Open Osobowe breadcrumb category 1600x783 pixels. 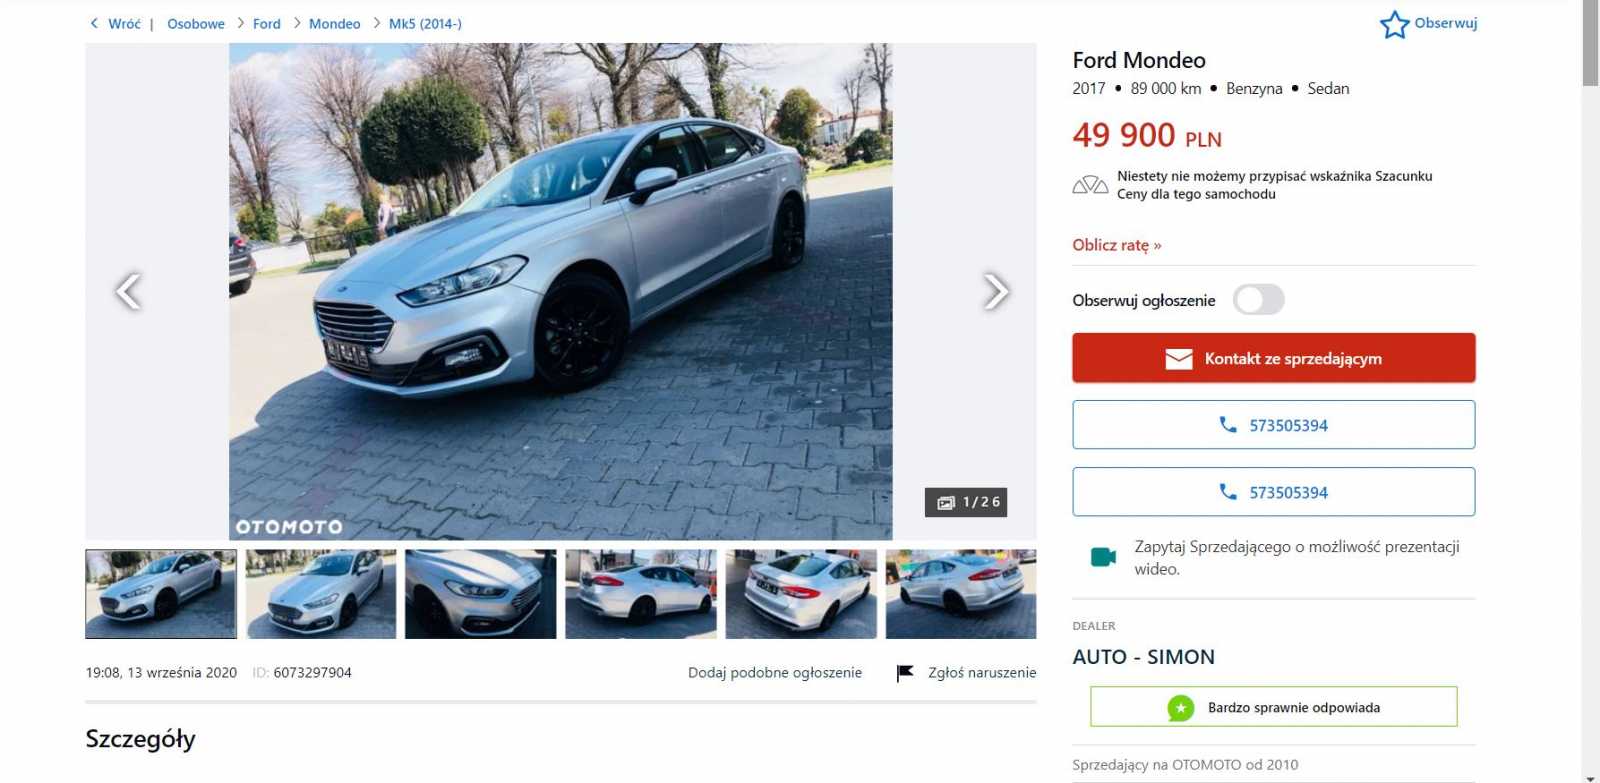pos(196,24)
